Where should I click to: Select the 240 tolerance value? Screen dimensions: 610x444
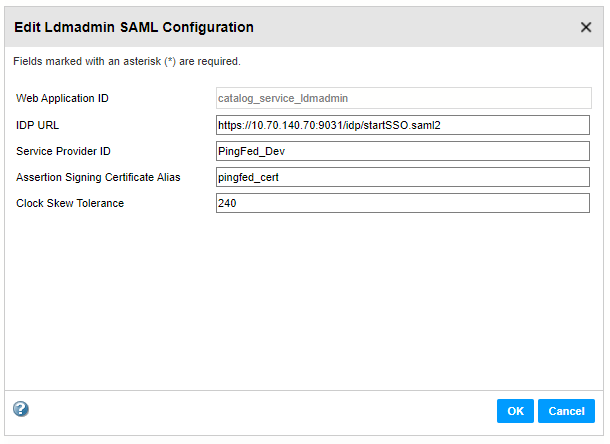227,203
